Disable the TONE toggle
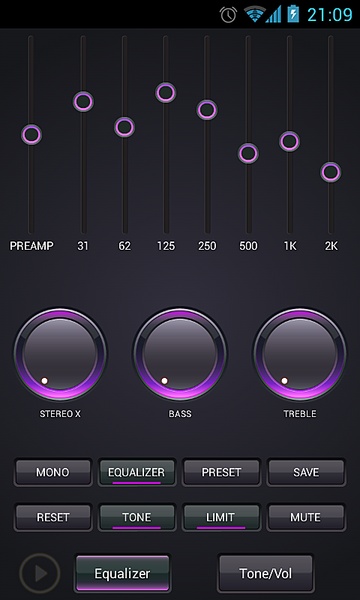 [137, 517]
